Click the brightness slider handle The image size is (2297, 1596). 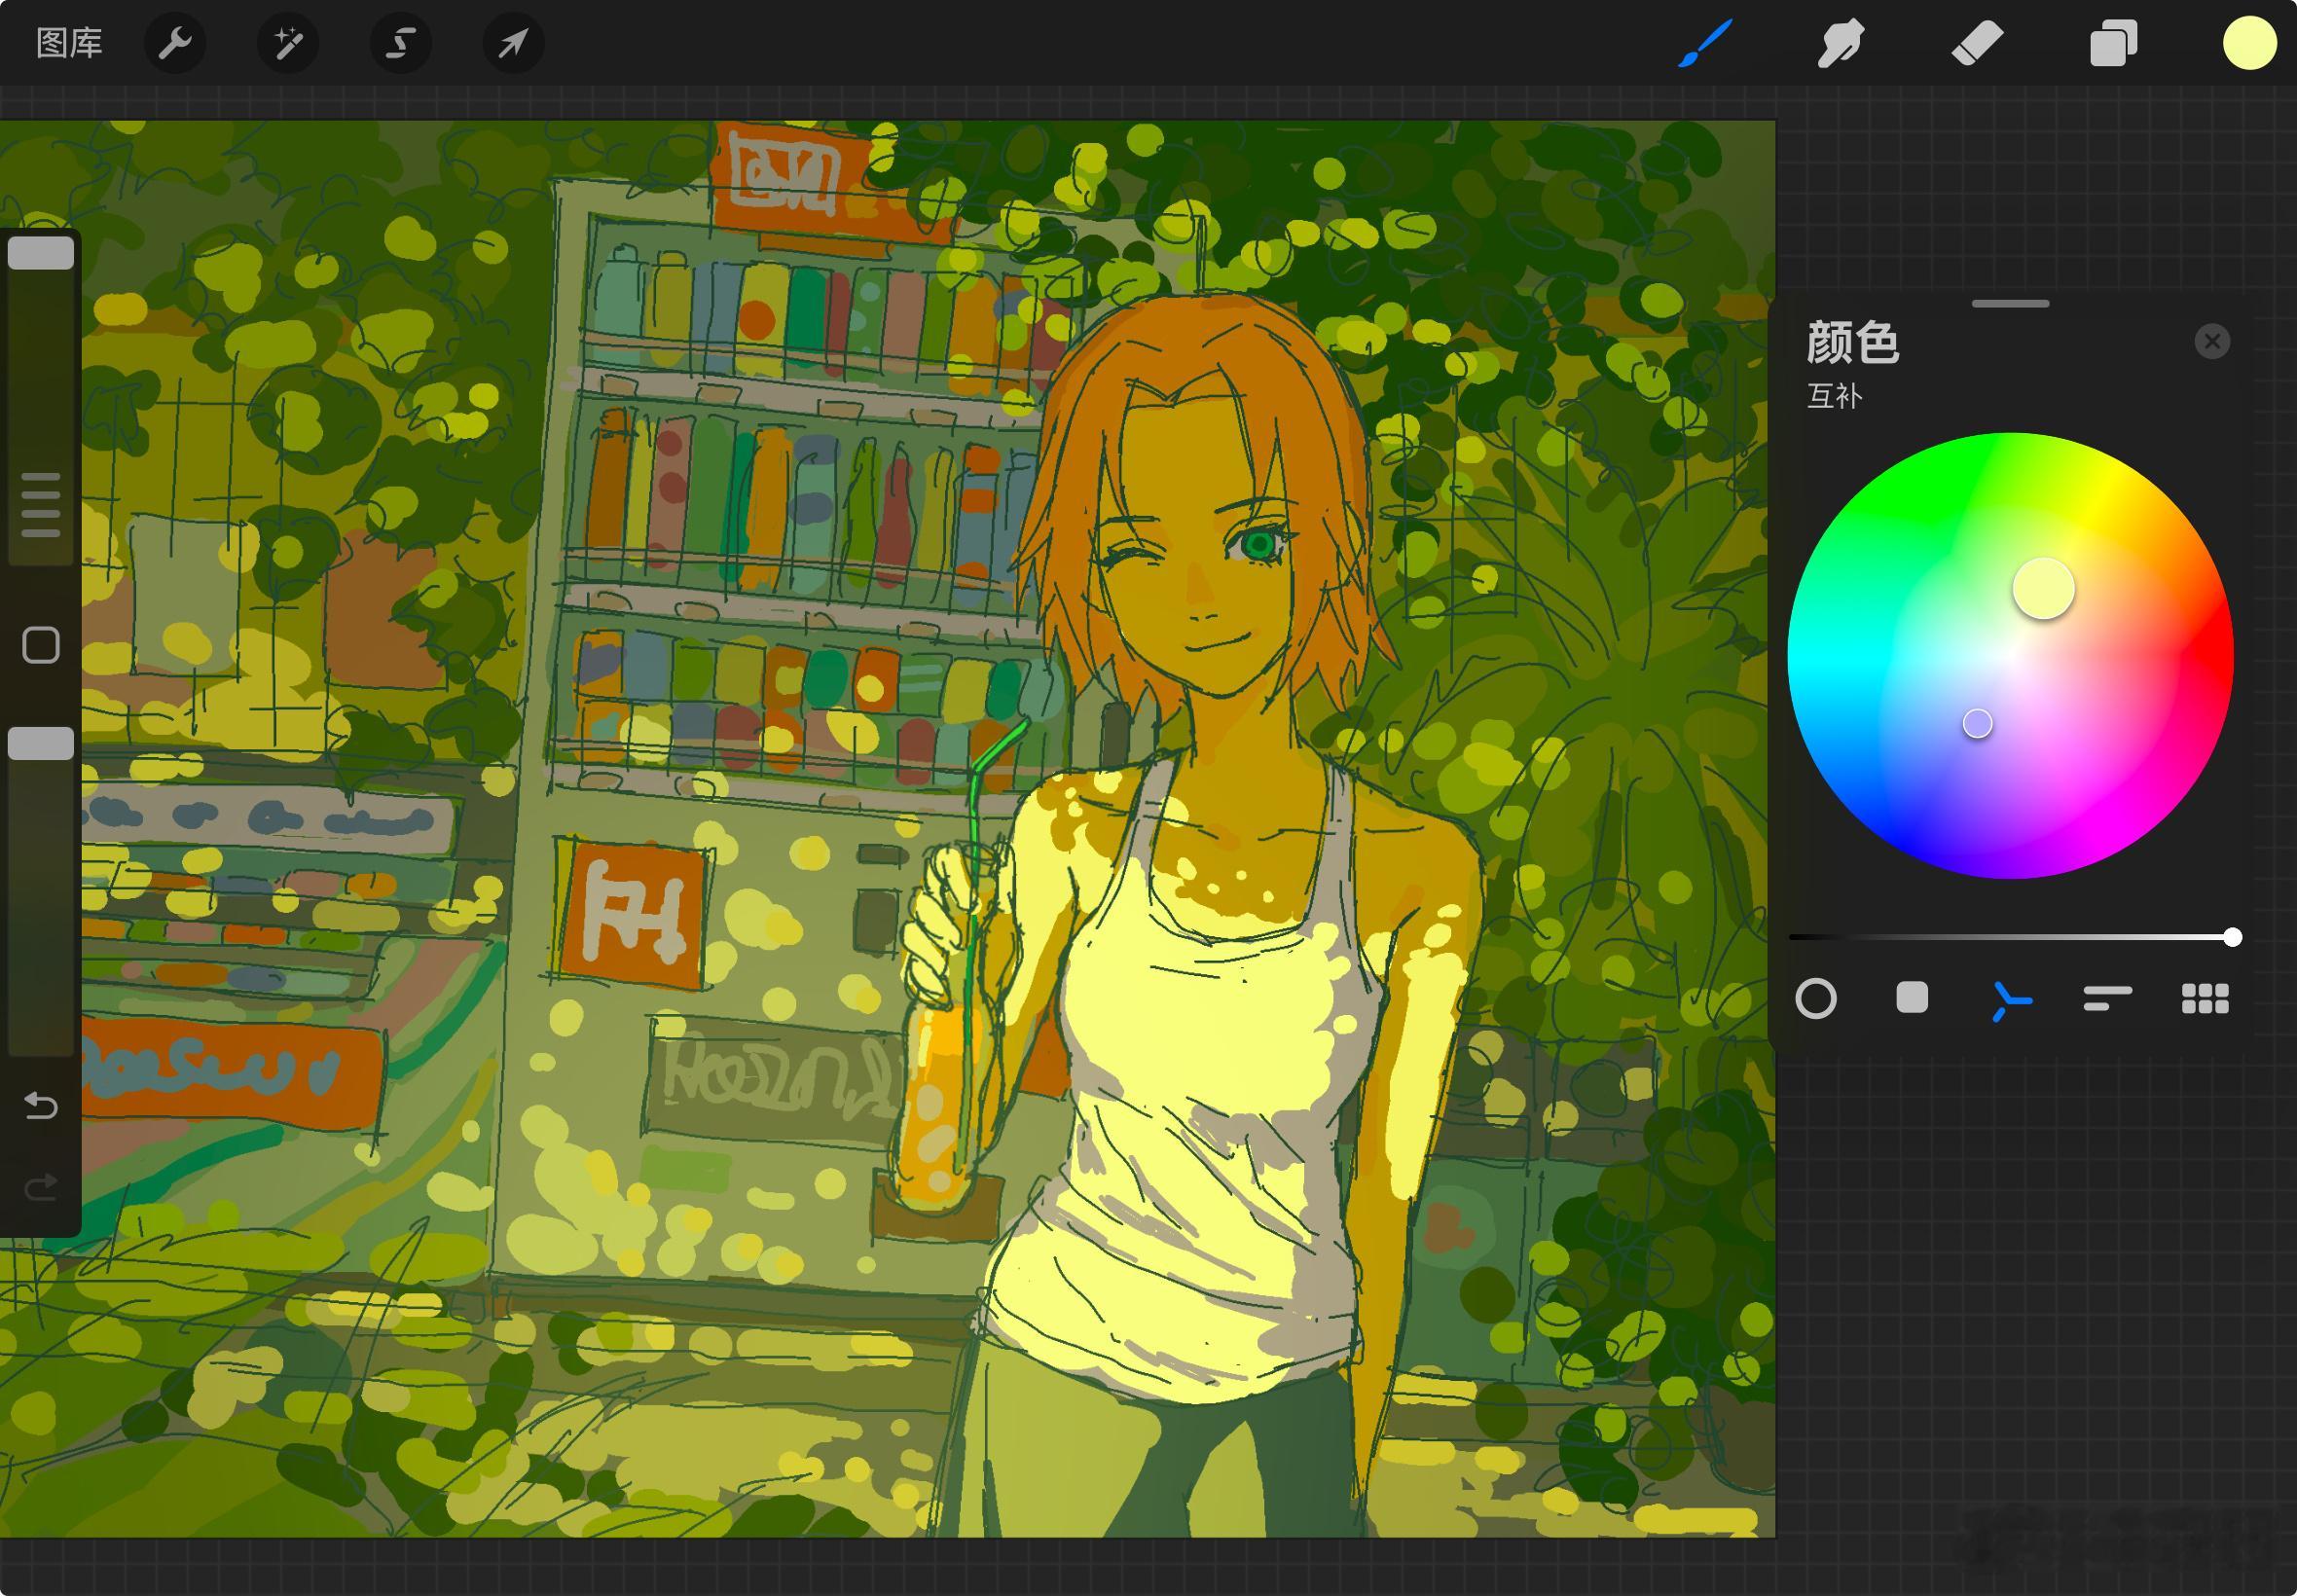tap(2232, 937)
